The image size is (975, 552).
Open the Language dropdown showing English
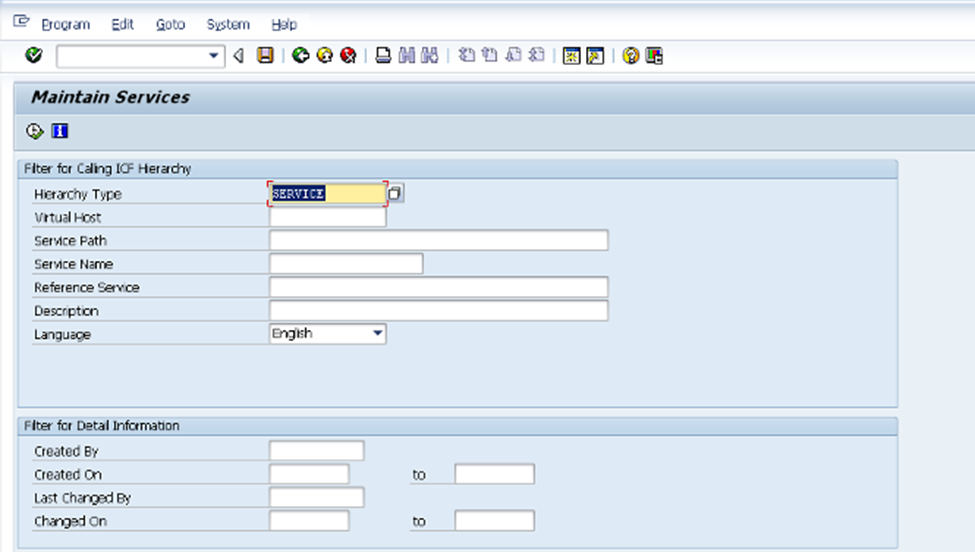328,334
